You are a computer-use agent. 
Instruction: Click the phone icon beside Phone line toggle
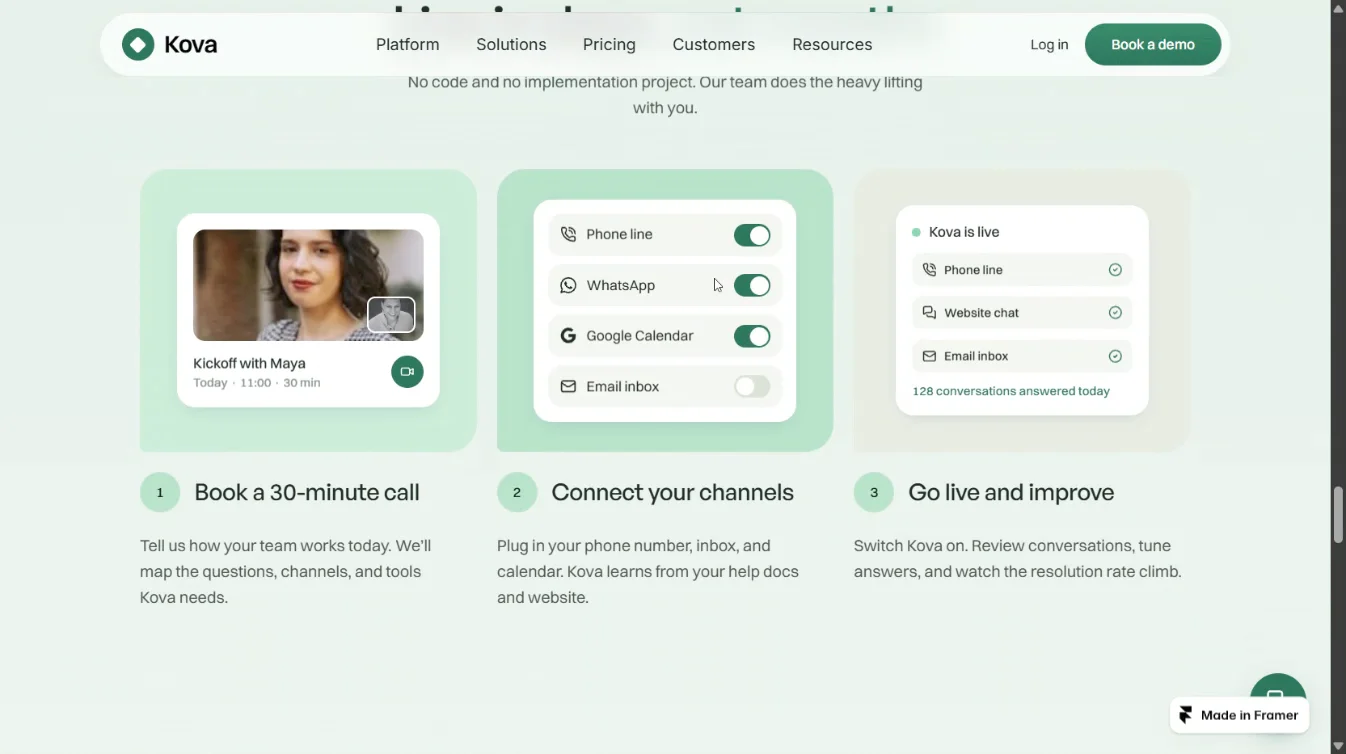568,234
